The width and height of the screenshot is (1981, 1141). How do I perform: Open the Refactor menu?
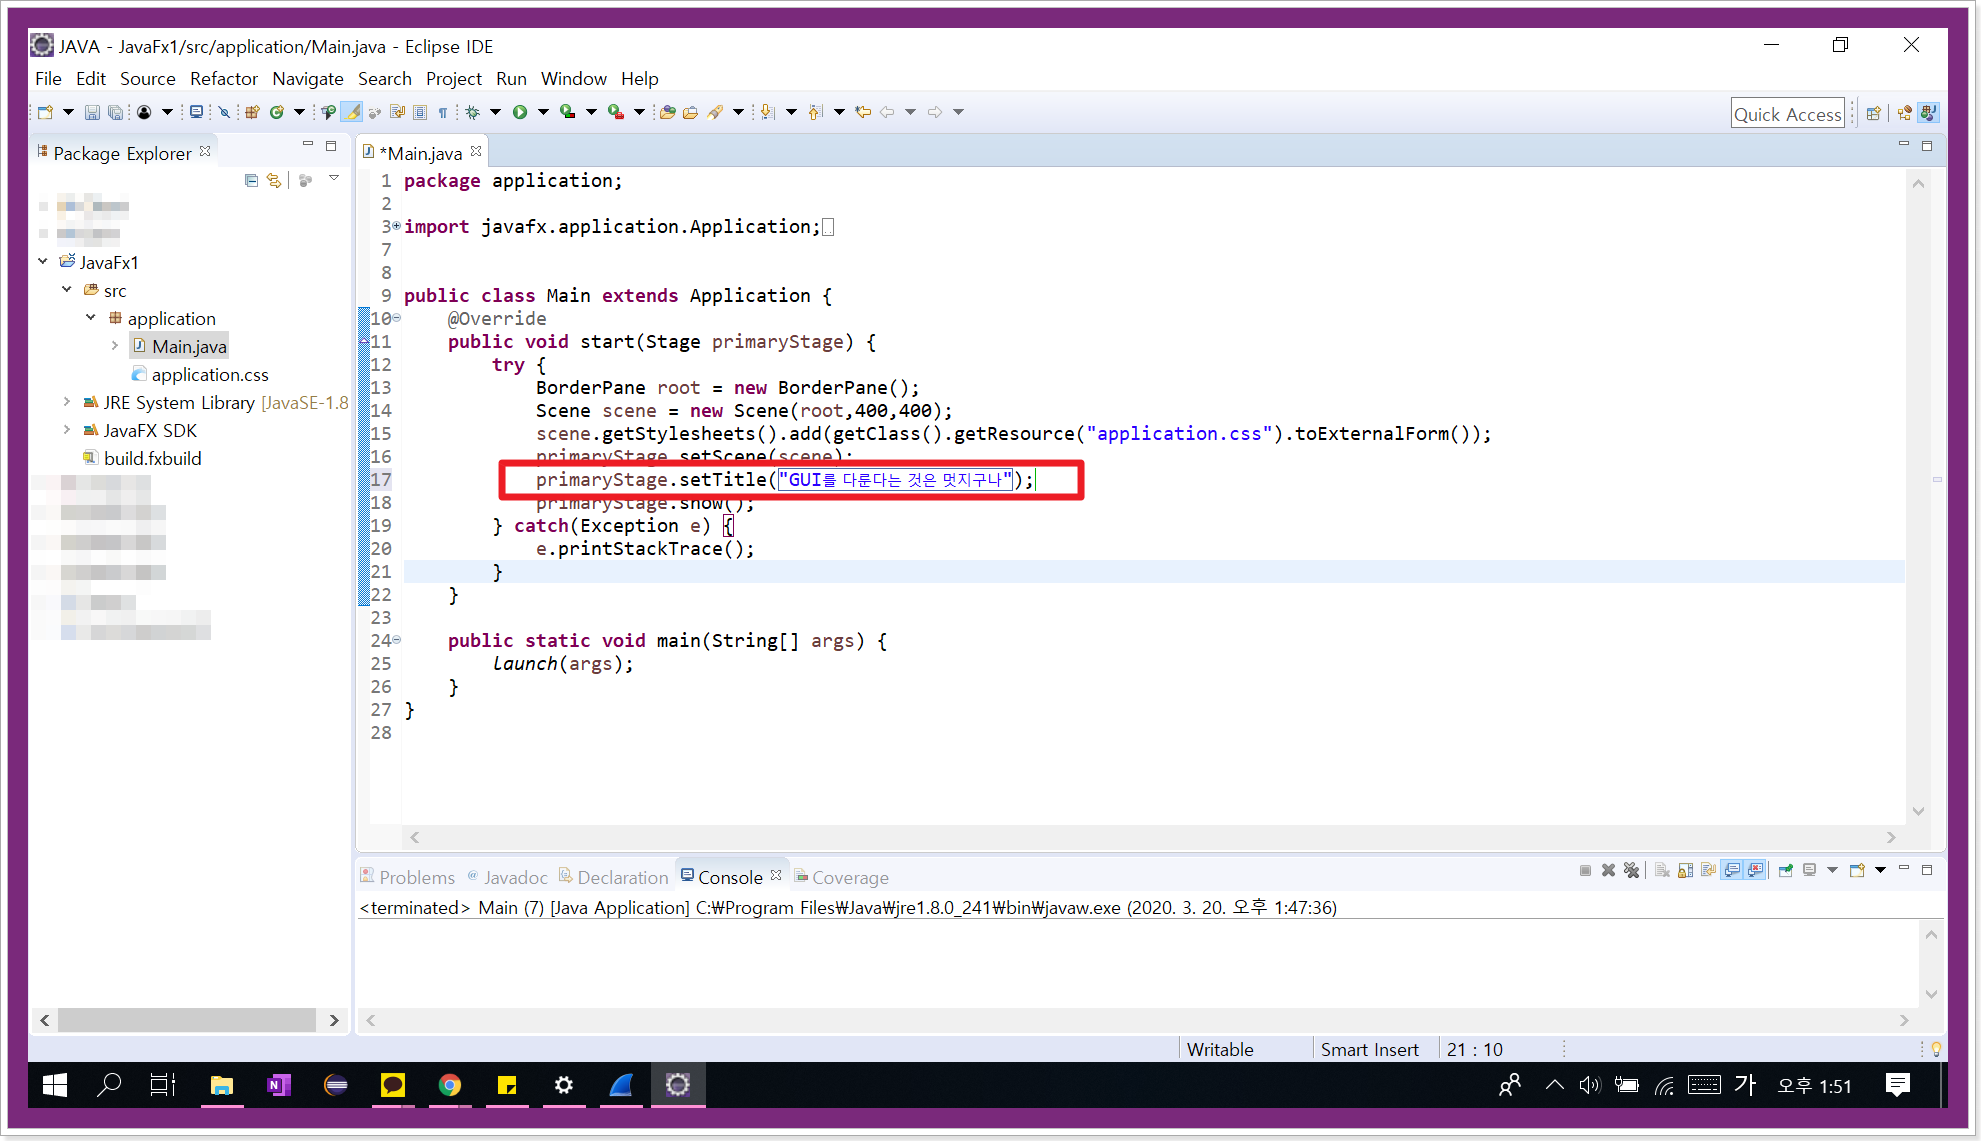click(223, 78)
